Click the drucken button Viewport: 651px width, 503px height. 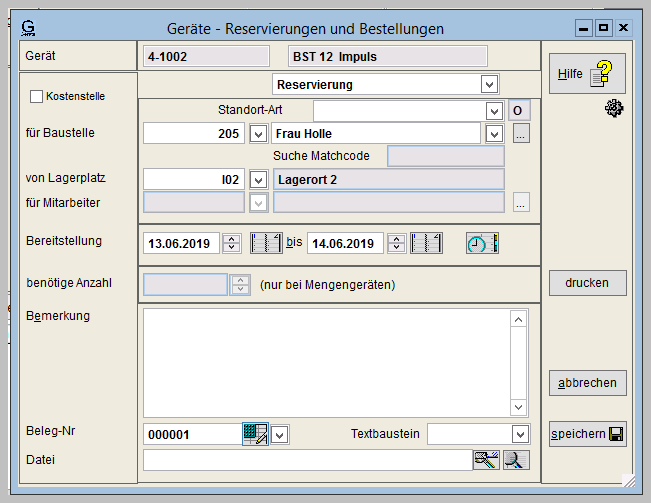(587, 283)
